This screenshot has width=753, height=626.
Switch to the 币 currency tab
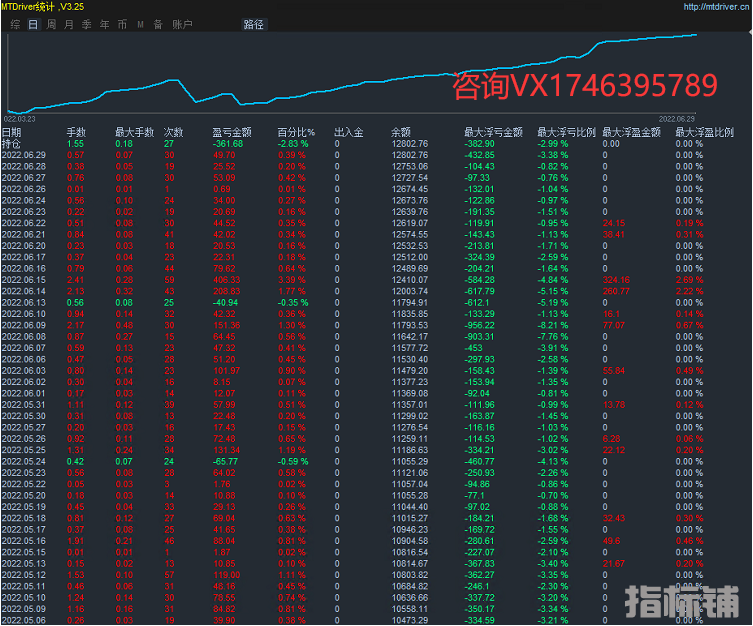point(122,23)
